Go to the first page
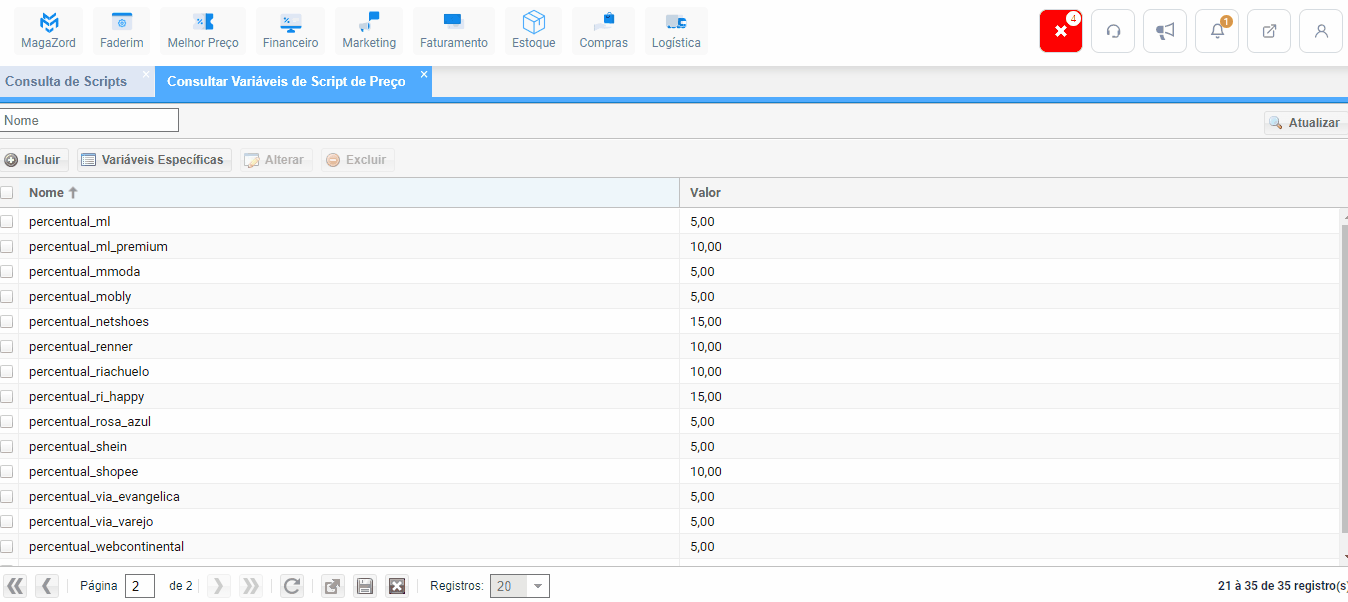1348x602 pixels. (15, 586)
